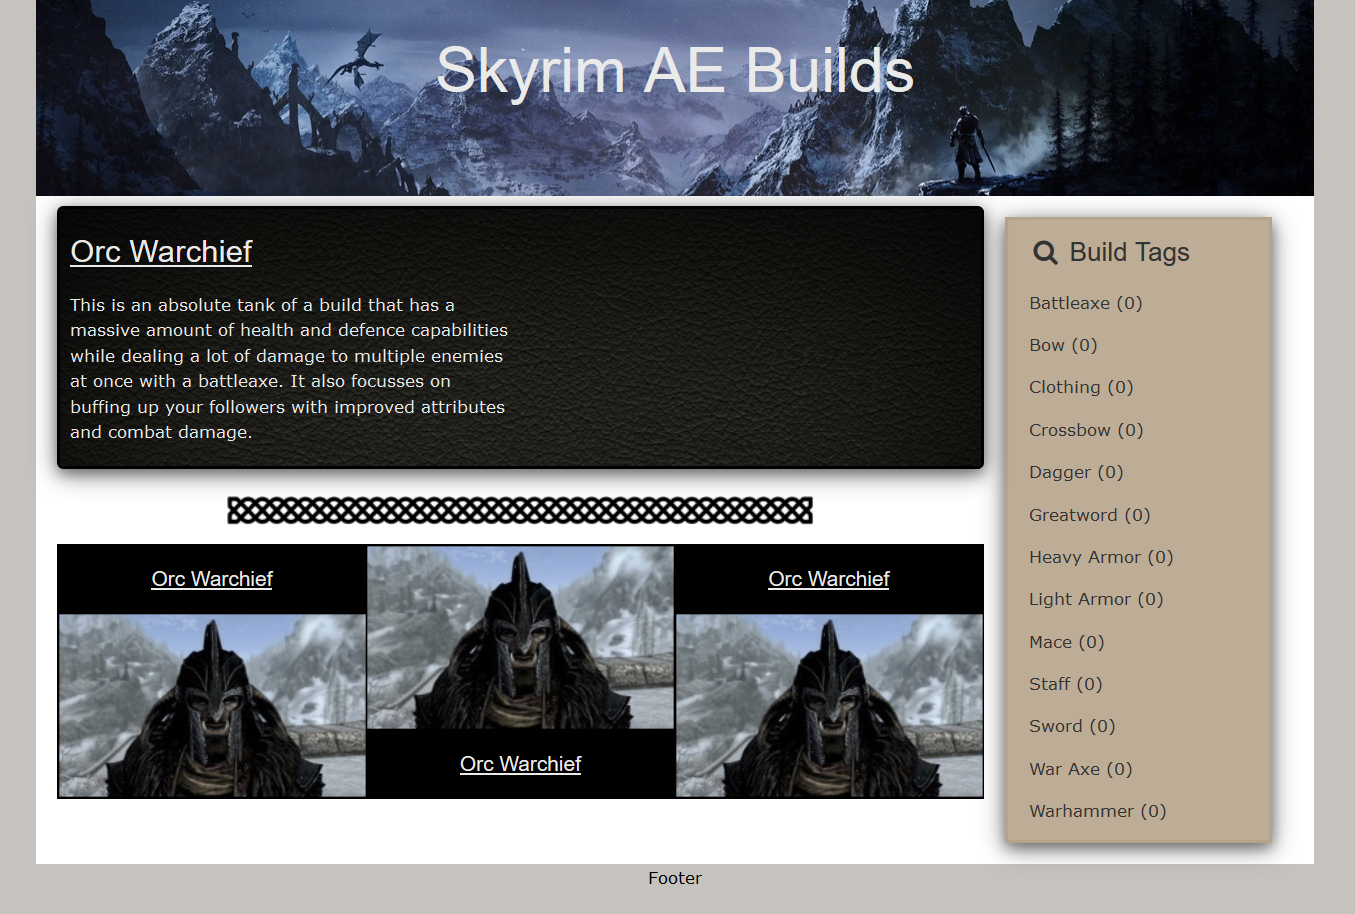Screen dimensions: 1355x914
Task: Select the right card's orc helmet thumbnail
Action: pos(829,706)
